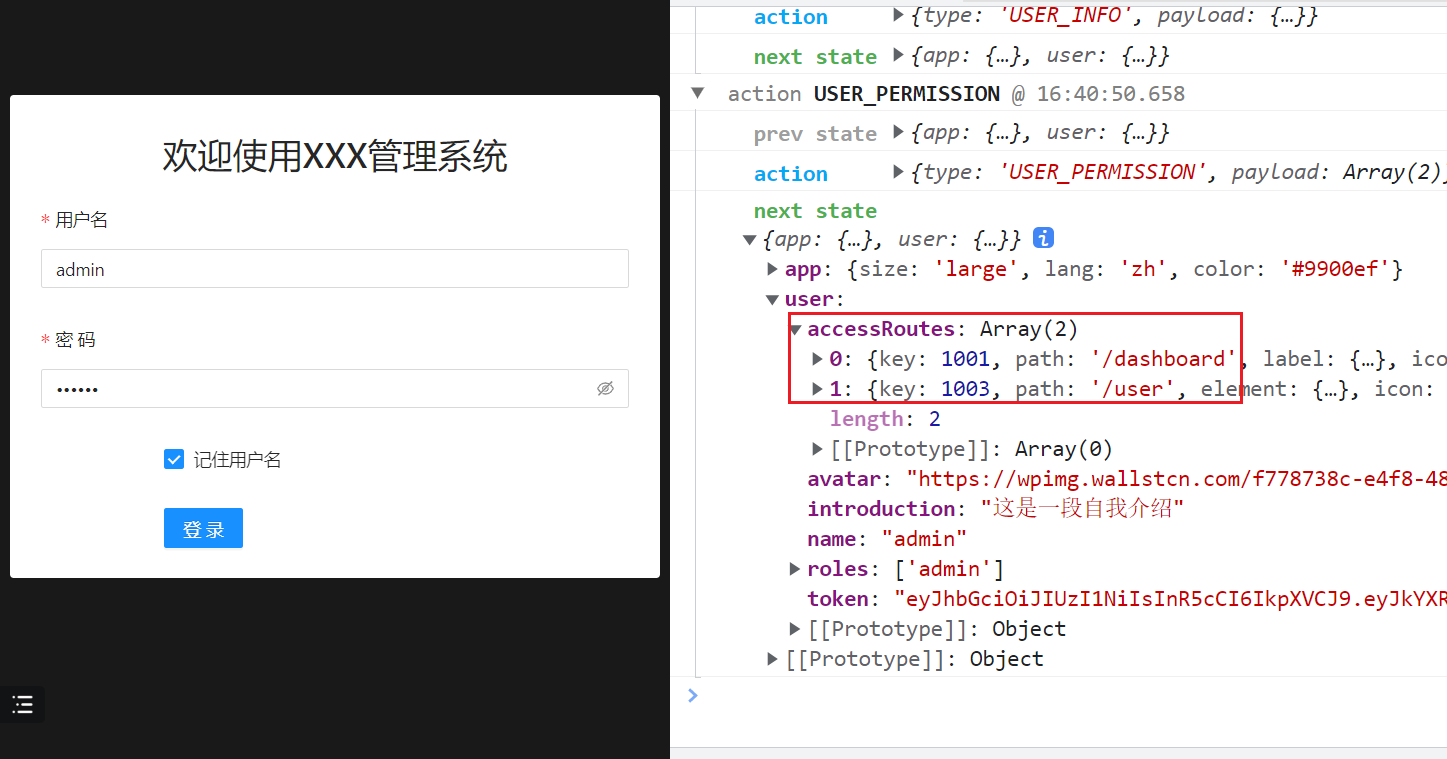This screenshot has height=759, width=1447.
Task: Click the avatar URL string value
Action: [1176, 479]
